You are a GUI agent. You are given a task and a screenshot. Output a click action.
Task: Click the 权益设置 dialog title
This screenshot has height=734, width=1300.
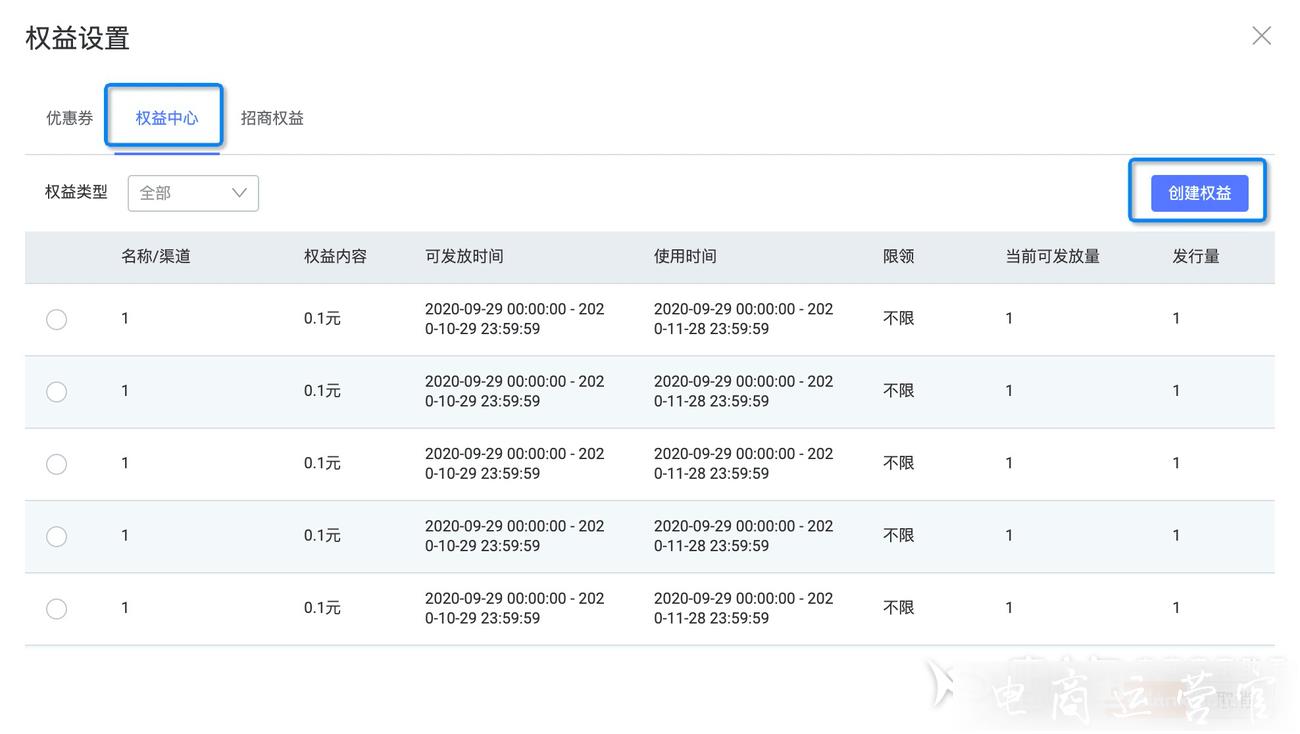[77, 38]
